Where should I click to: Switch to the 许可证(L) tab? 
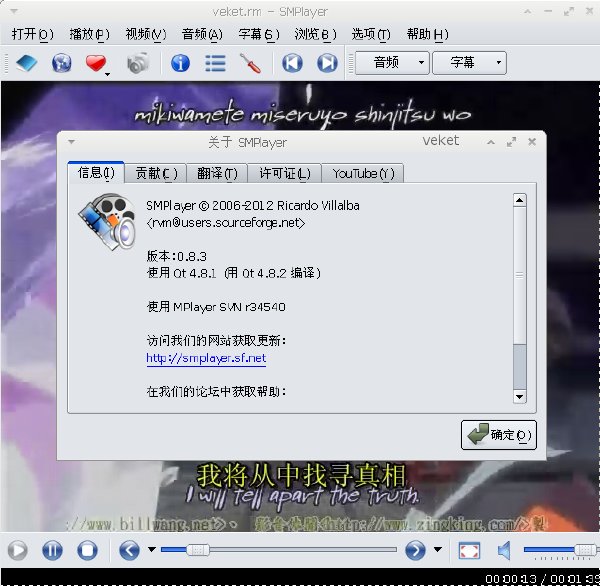tap(285, 173)
